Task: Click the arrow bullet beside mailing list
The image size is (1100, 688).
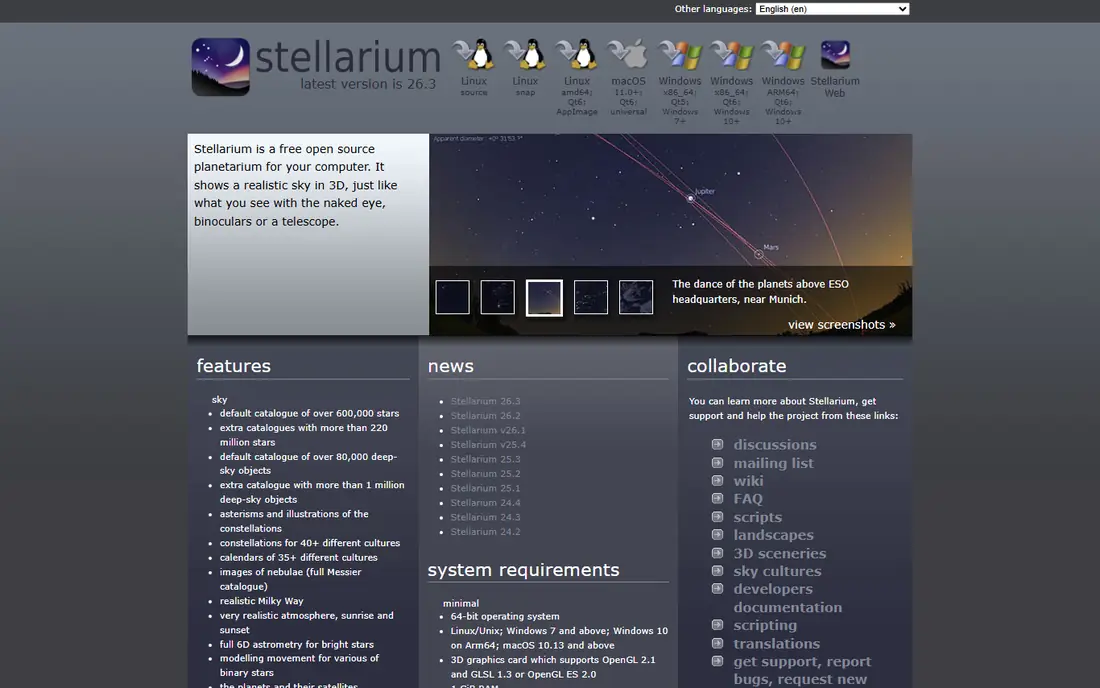Action: pyautogui.click(x=717, y=462)
